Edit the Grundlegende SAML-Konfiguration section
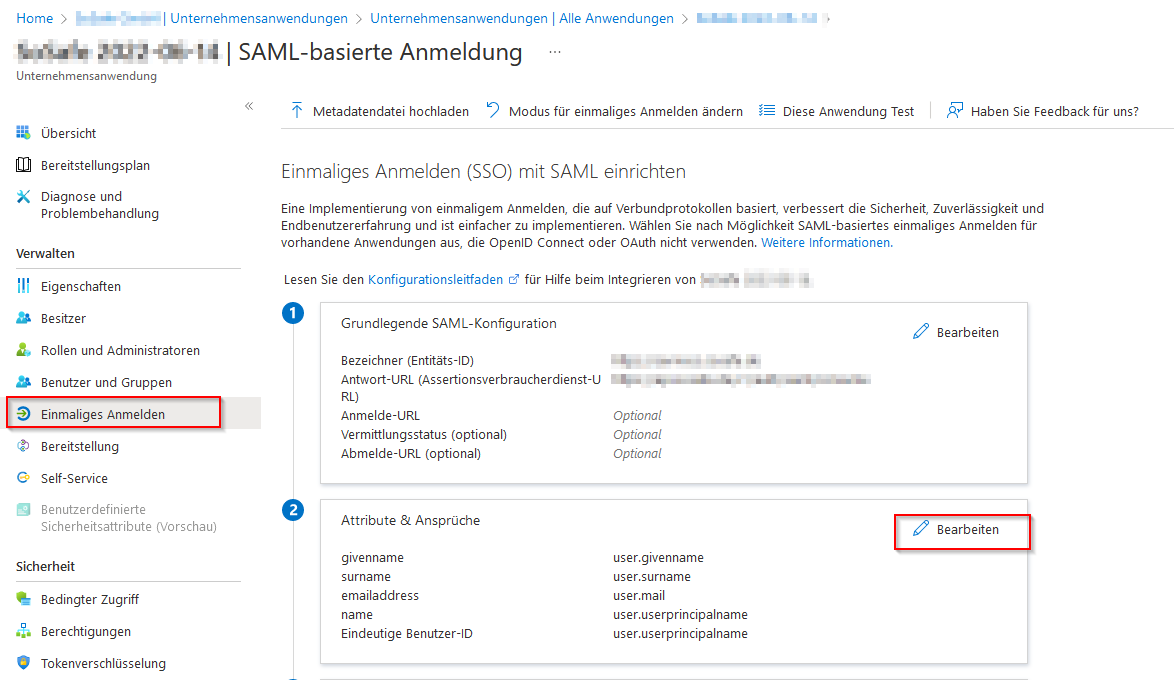 point(956,332)
